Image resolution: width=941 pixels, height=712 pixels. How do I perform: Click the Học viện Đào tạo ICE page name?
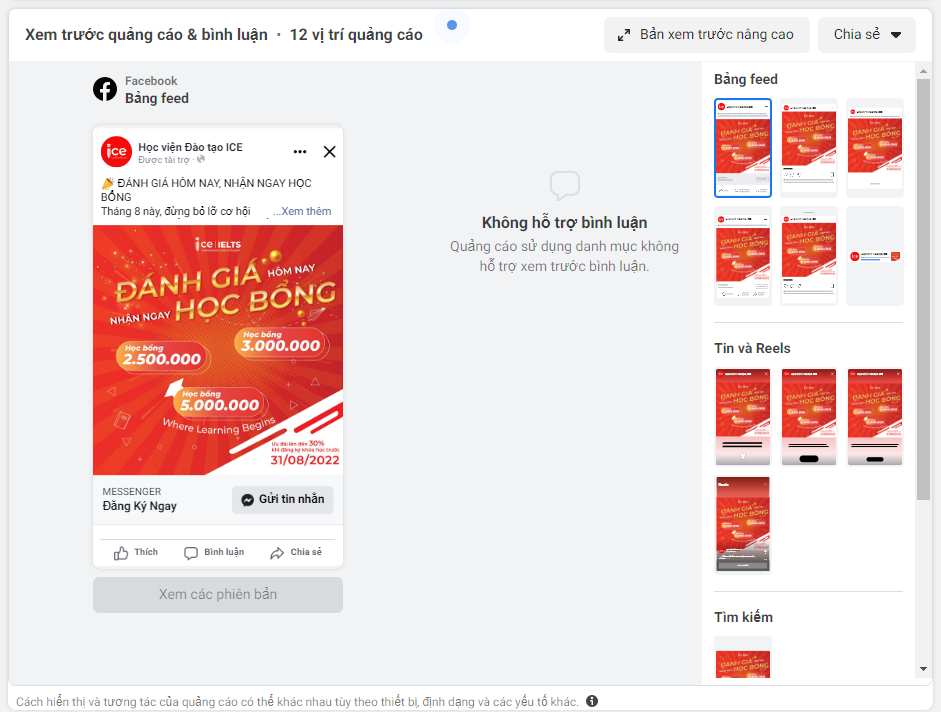[190, 147]
